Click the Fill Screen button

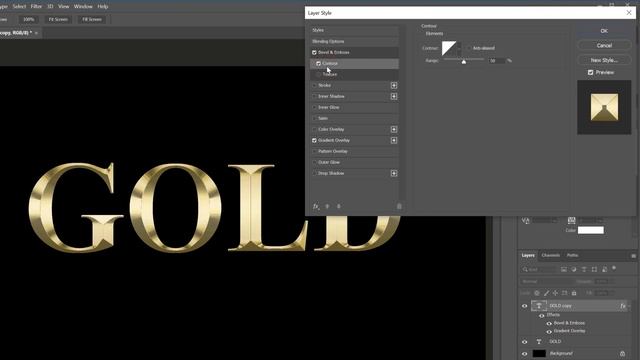click(92, 20)
